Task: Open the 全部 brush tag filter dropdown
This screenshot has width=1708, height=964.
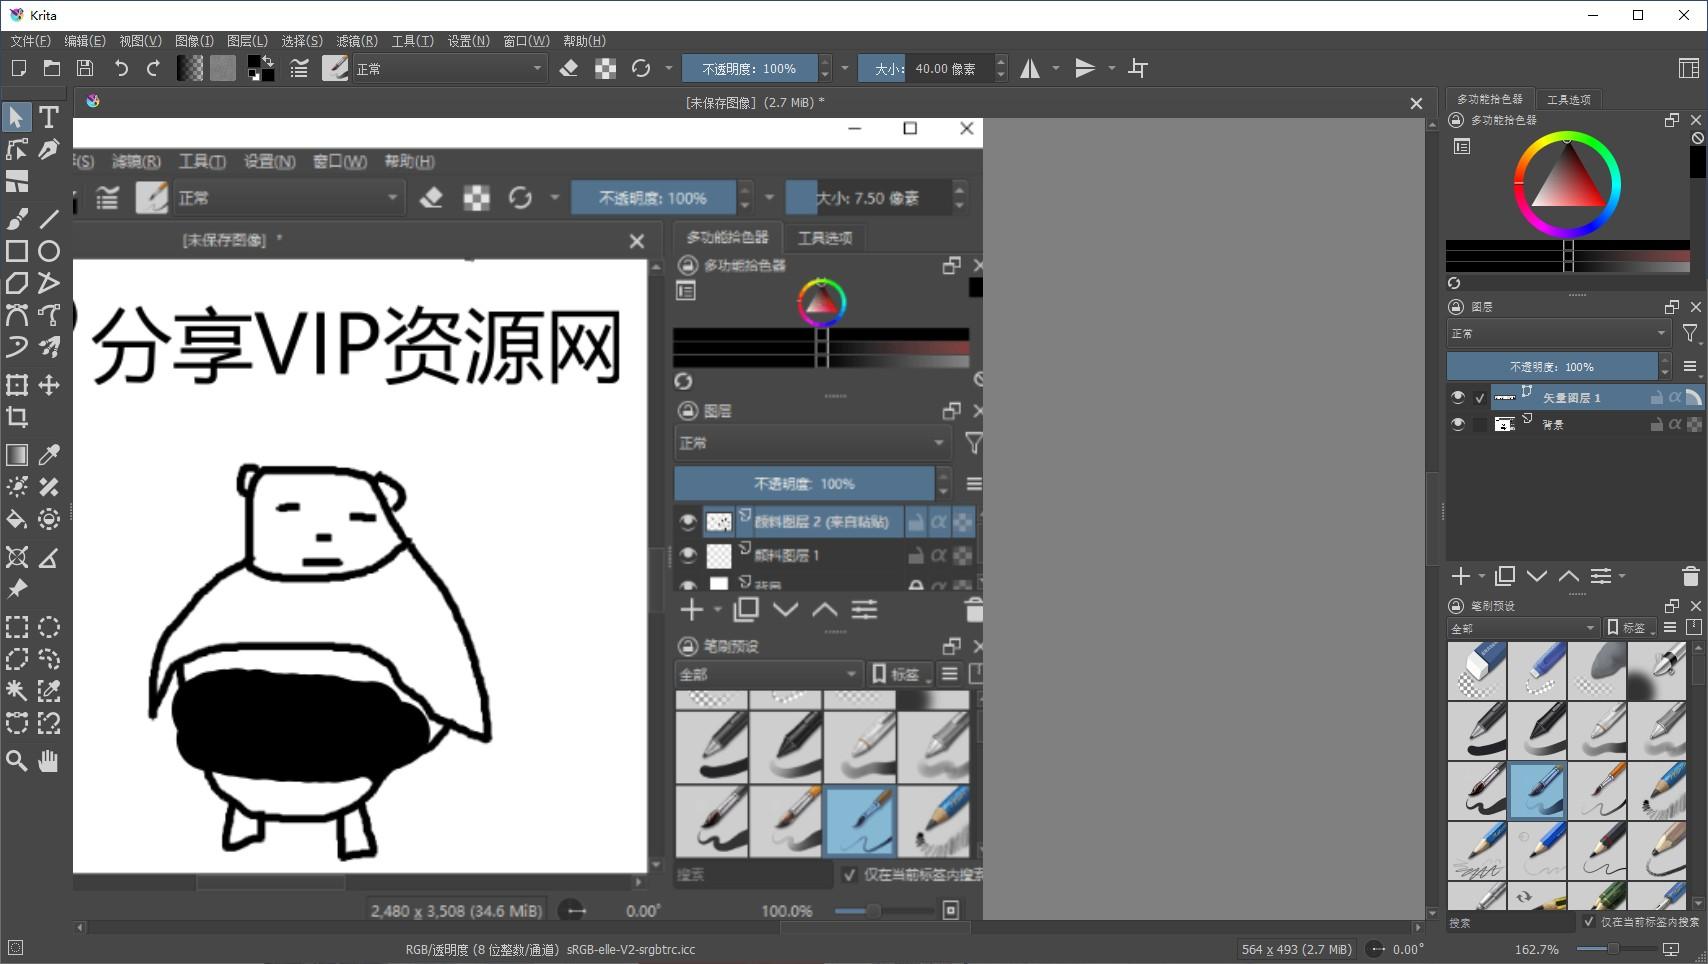Action: 1522,628
